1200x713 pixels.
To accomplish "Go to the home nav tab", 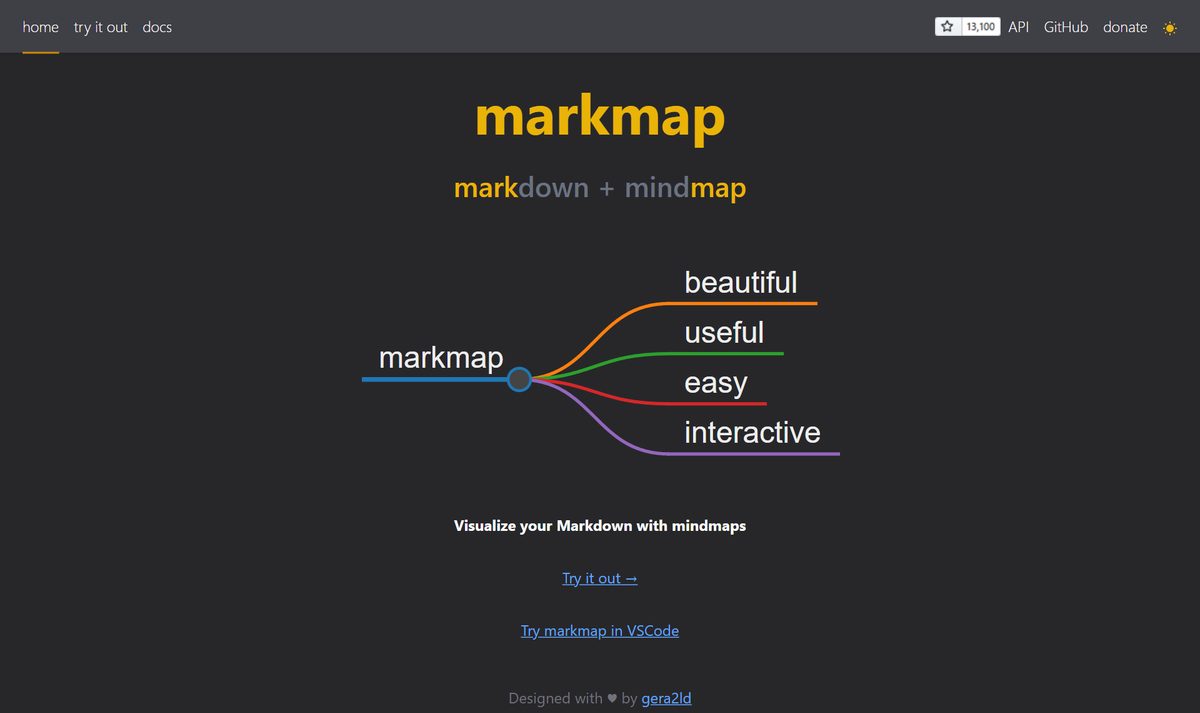I will [x=41, y=27].
